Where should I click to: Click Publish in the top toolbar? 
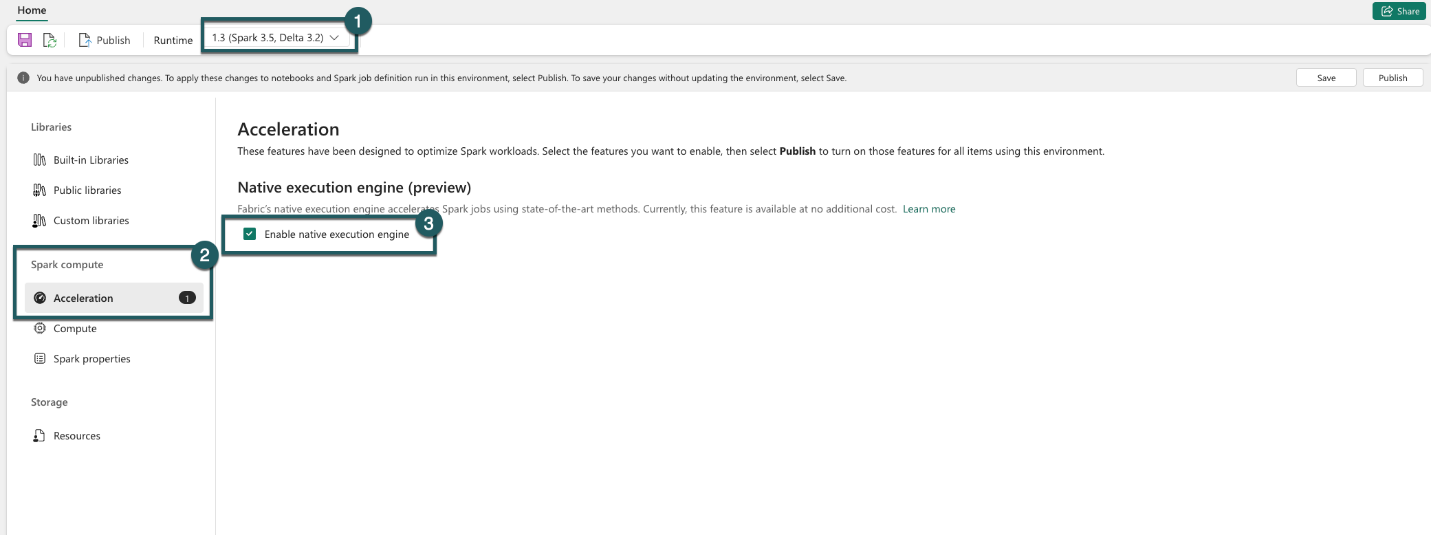click(105, 40)
